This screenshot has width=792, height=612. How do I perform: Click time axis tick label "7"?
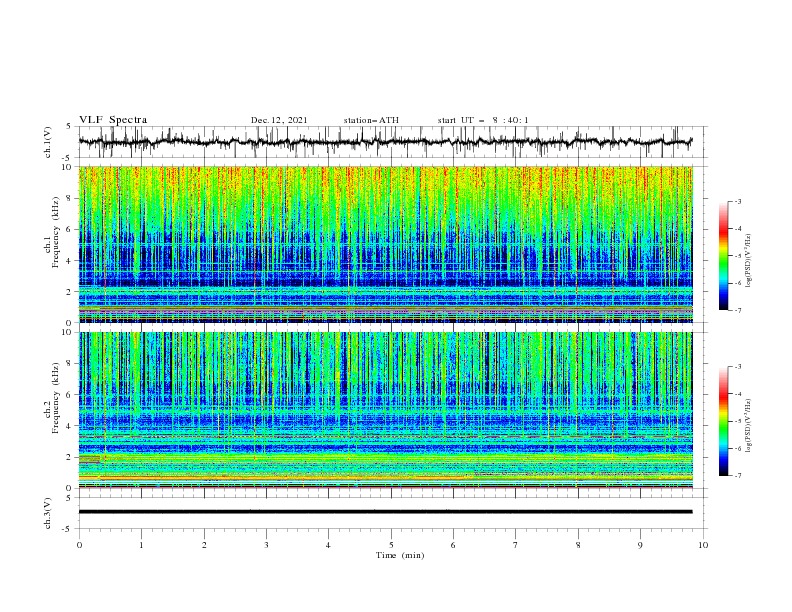coord(516,545)
